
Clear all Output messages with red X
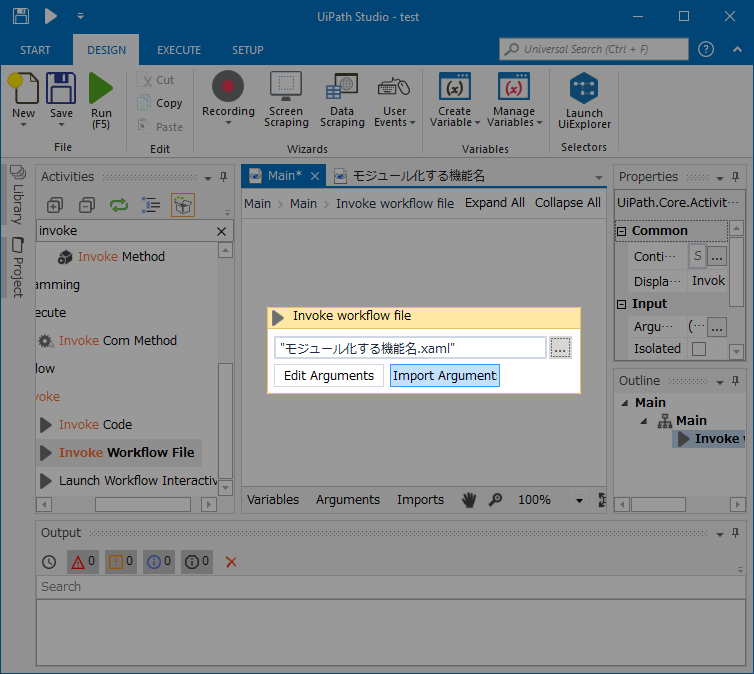[x=231, y=562]
